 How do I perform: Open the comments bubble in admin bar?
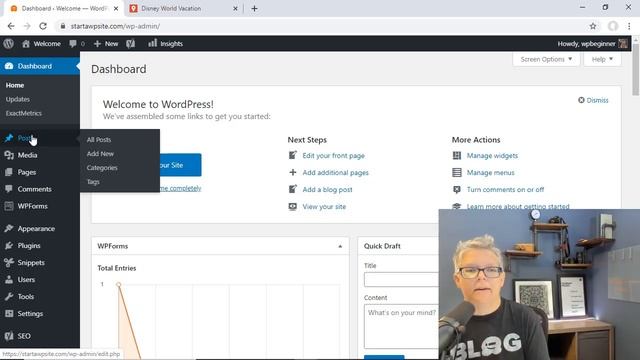[x=73, y=44]
